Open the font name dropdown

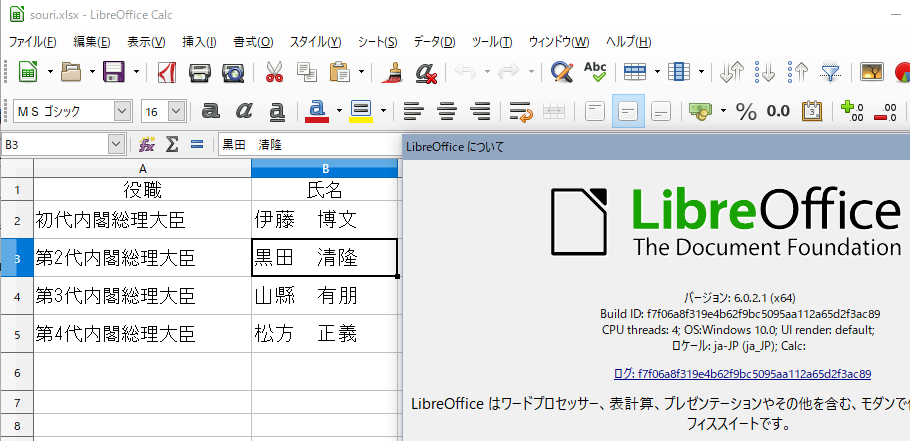click(122, 111)
